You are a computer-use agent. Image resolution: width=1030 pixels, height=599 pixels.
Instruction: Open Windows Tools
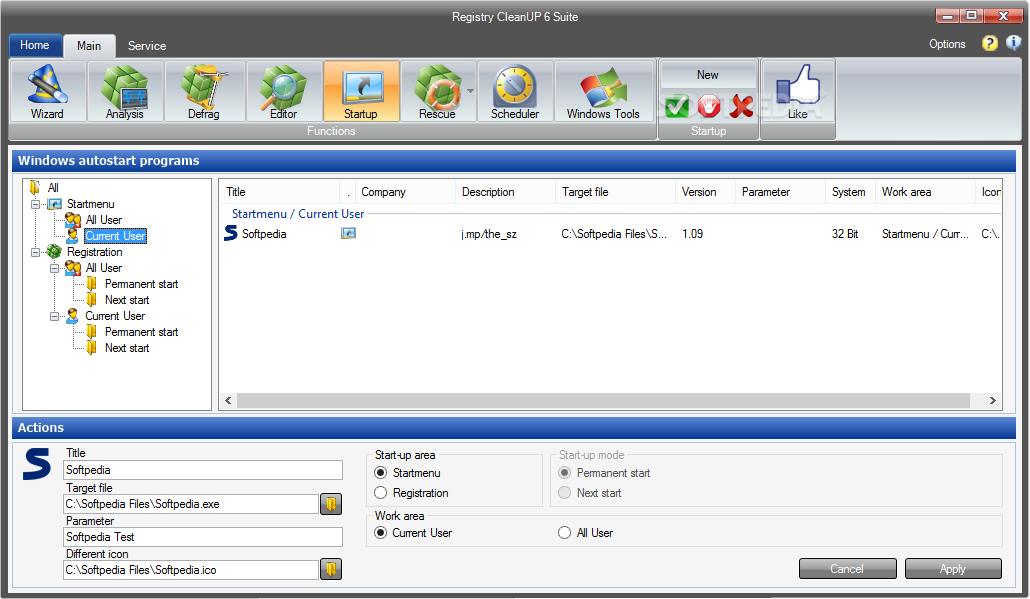coord(603,91)
